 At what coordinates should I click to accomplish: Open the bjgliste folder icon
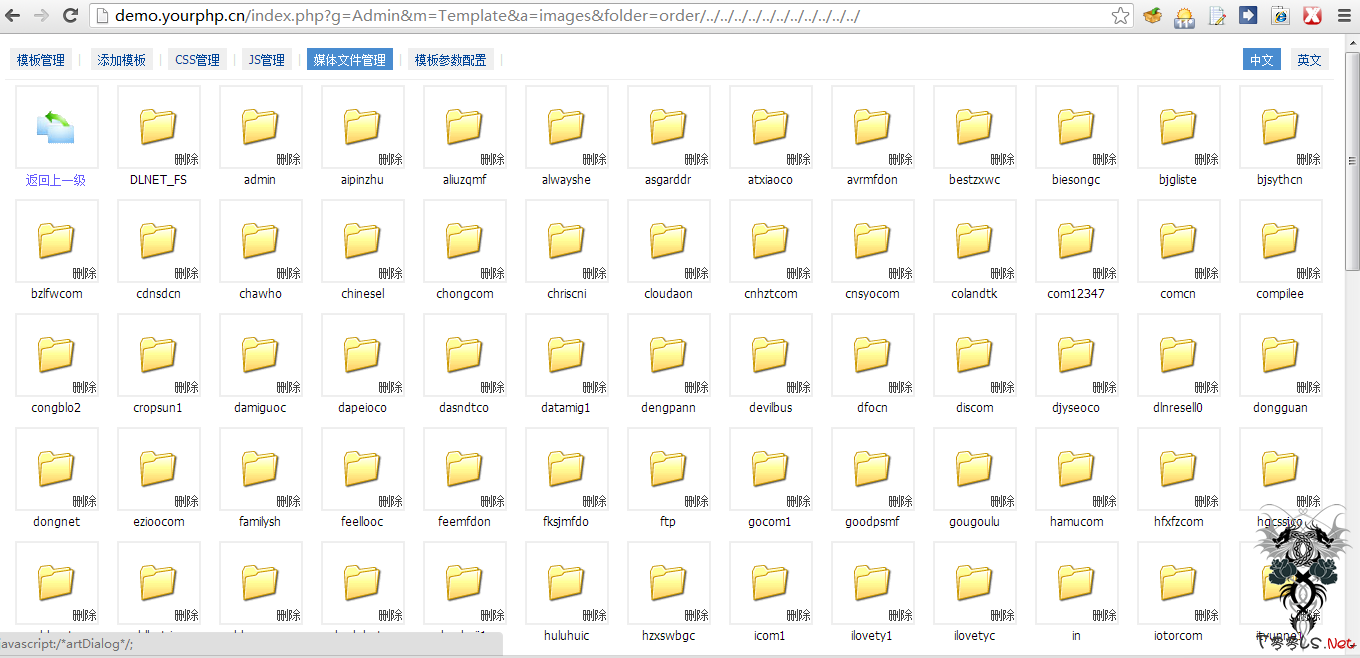point(1178,126)
